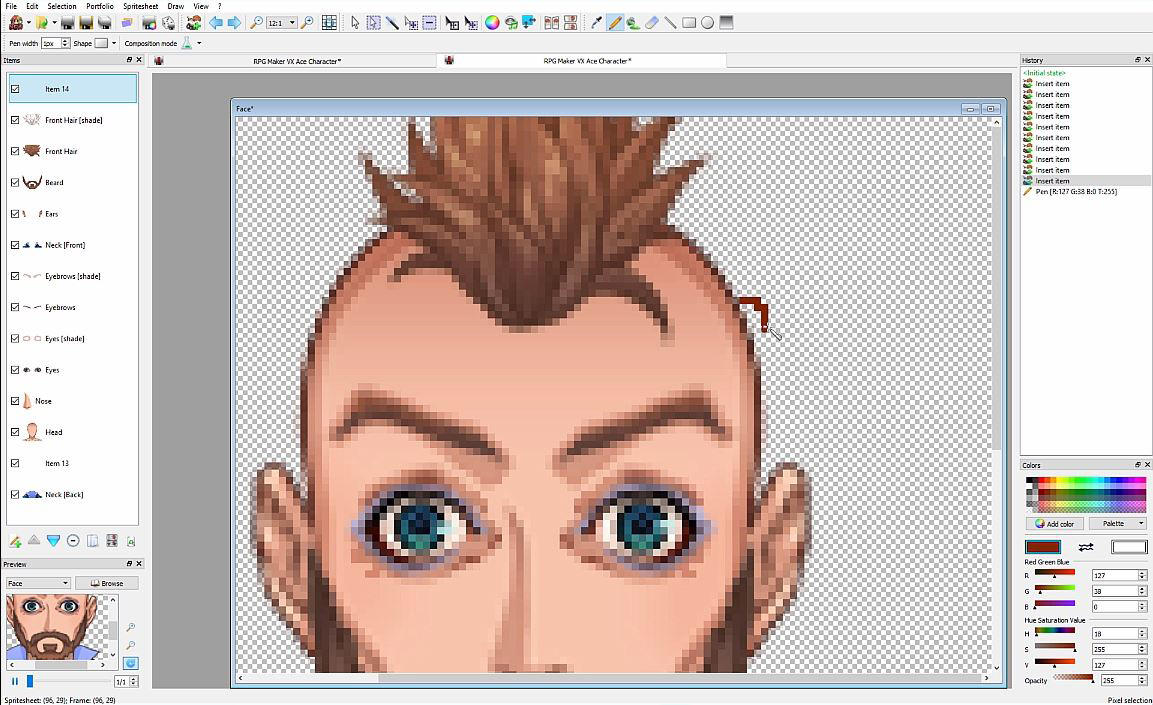Open the Draw menu
The image size is (1153, 705).
pyautogui.click(x=174, y=6)
